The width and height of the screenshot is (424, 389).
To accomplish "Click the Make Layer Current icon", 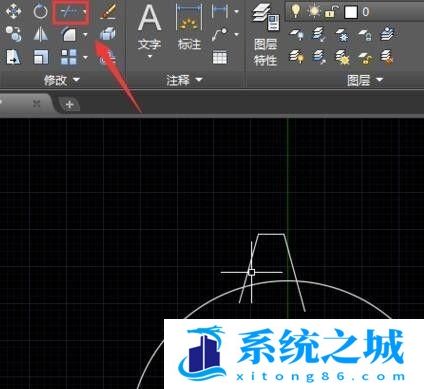I will [x=388, y=34].
